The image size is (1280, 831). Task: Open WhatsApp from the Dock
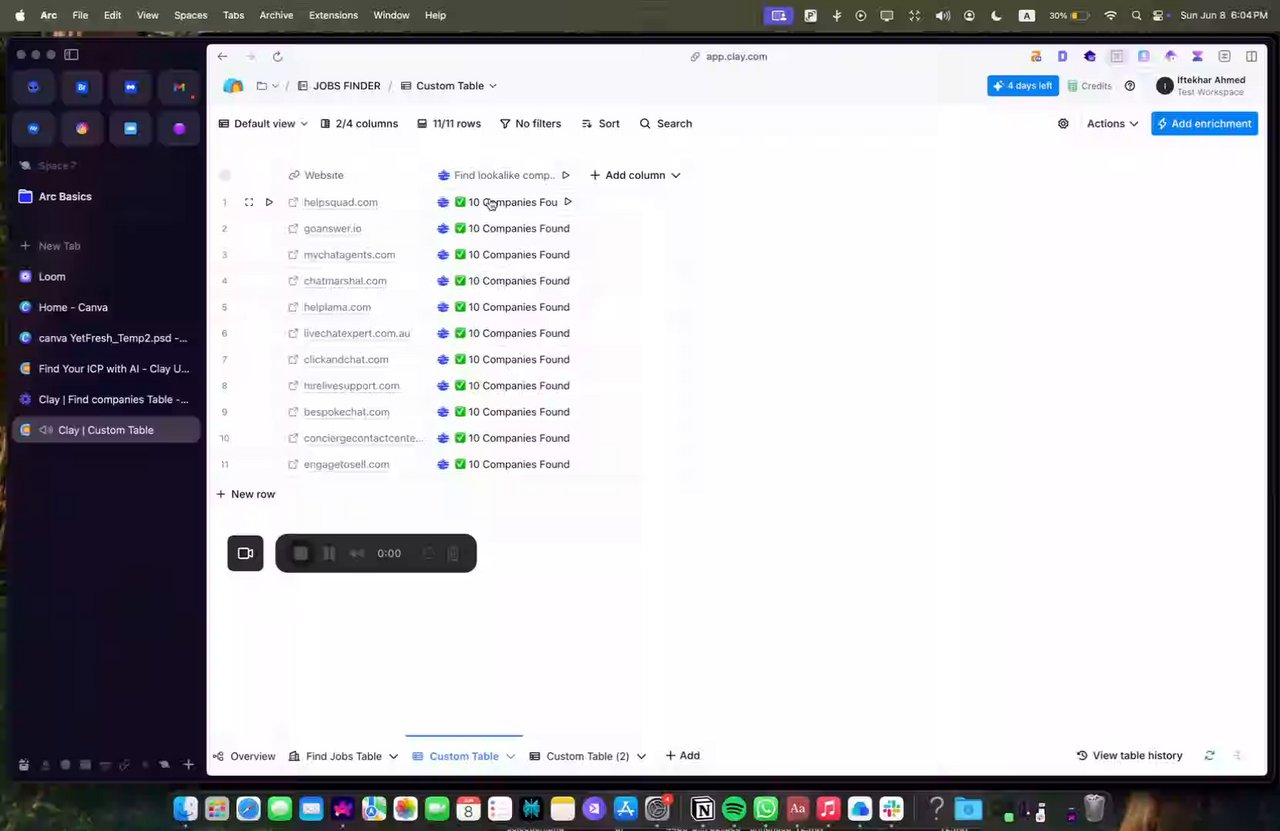tap(766, 808)
